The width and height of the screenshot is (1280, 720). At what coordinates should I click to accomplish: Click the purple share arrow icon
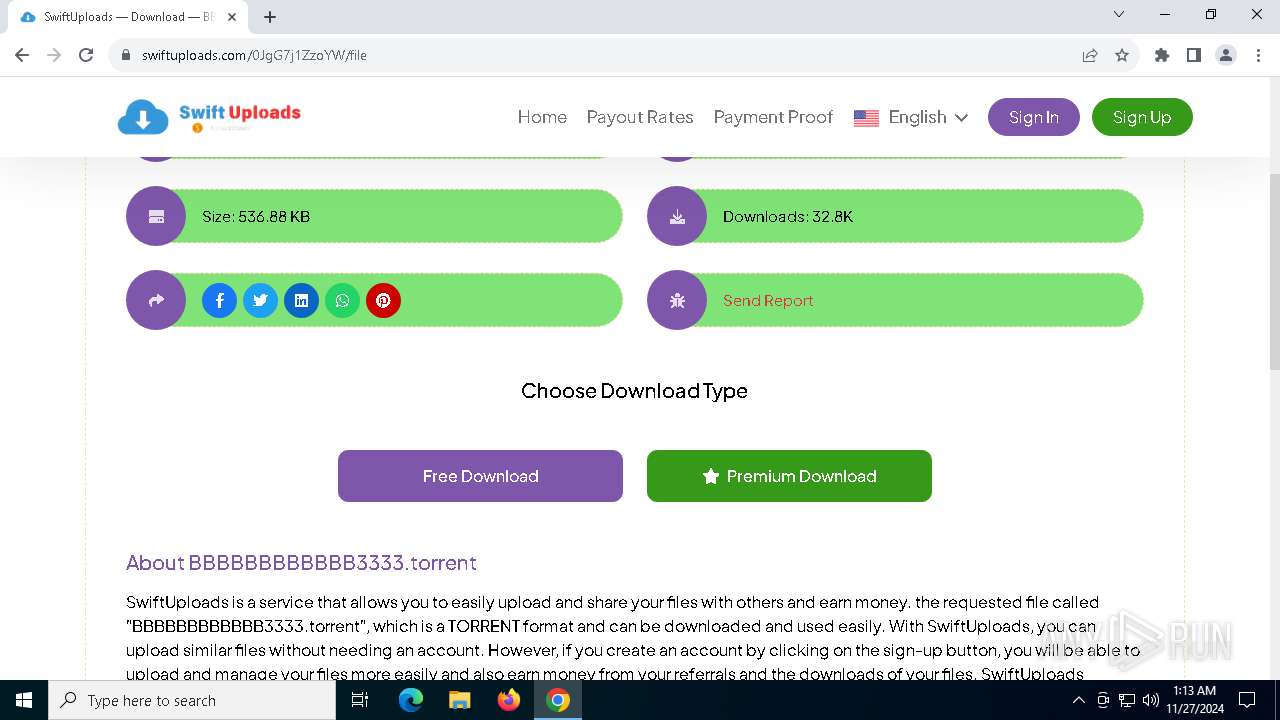coord(156,300)
